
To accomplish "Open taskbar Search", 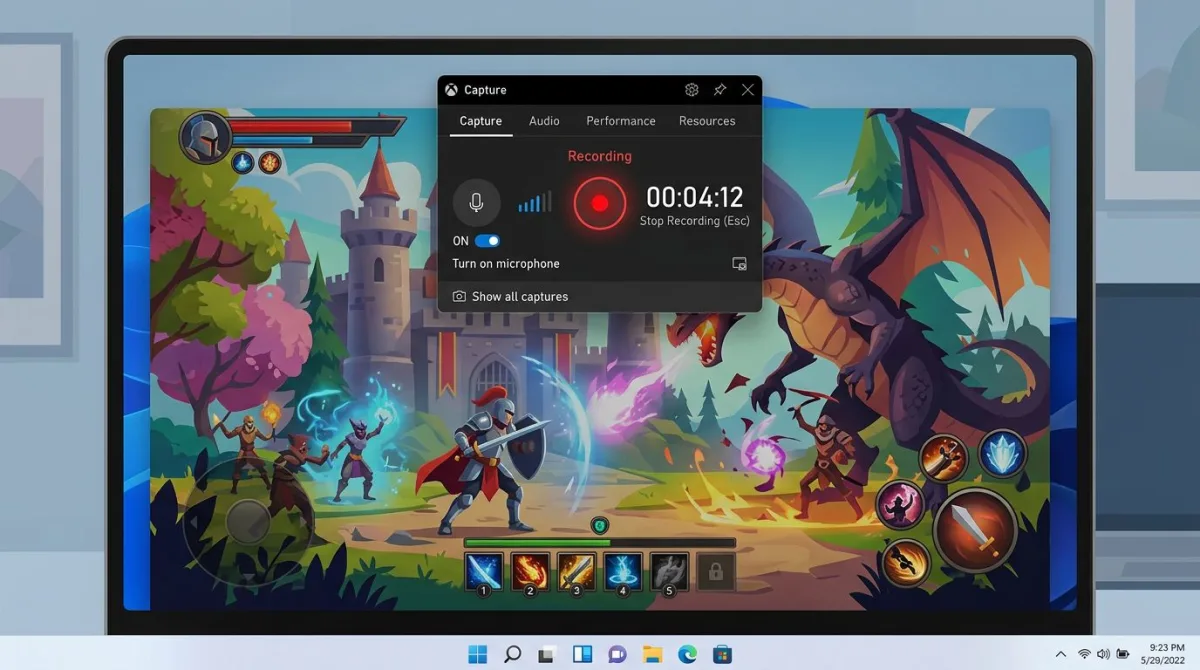I will (x=512, y=654).
